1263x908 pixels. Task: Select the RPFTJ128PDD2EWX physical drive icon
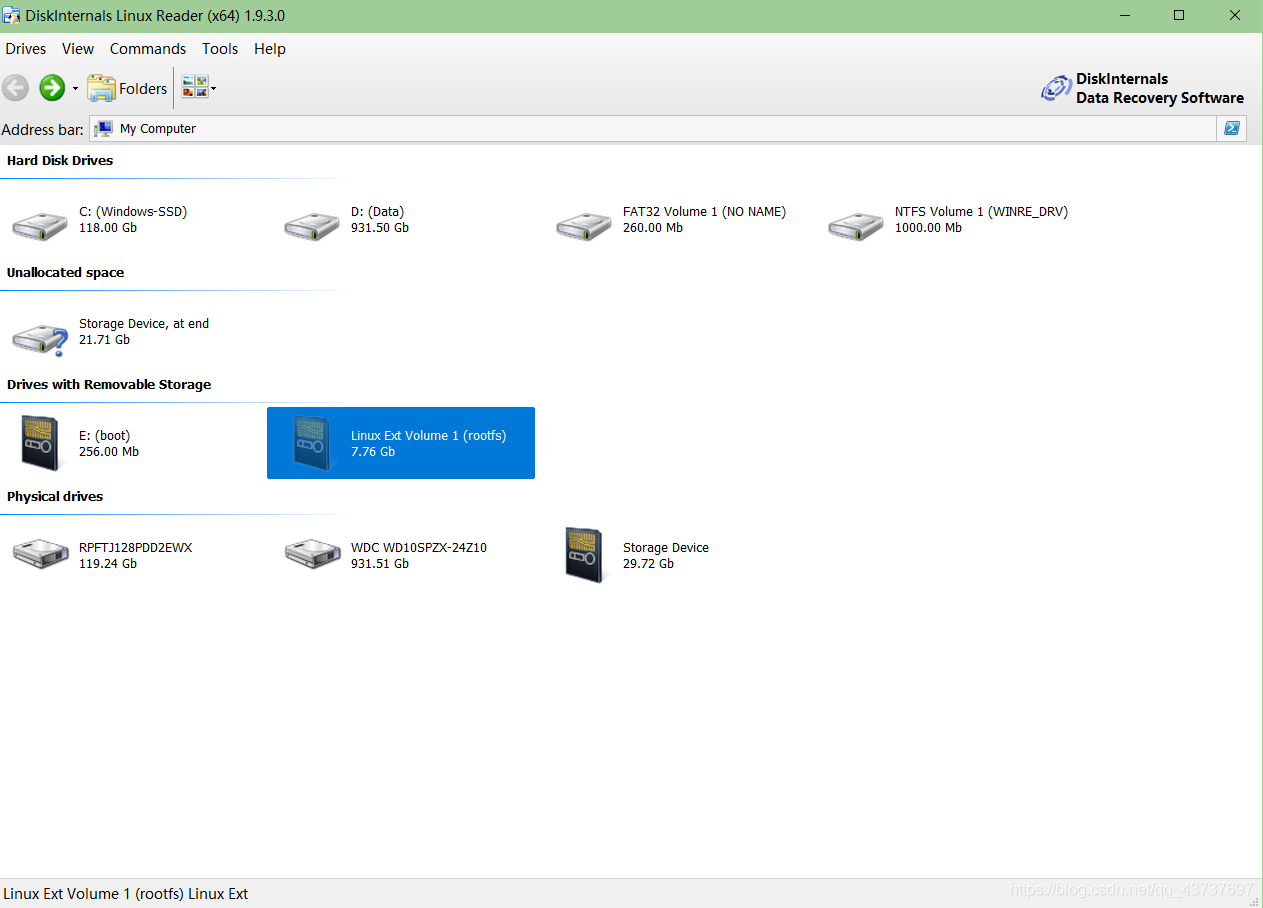click(x=40, y=553)
